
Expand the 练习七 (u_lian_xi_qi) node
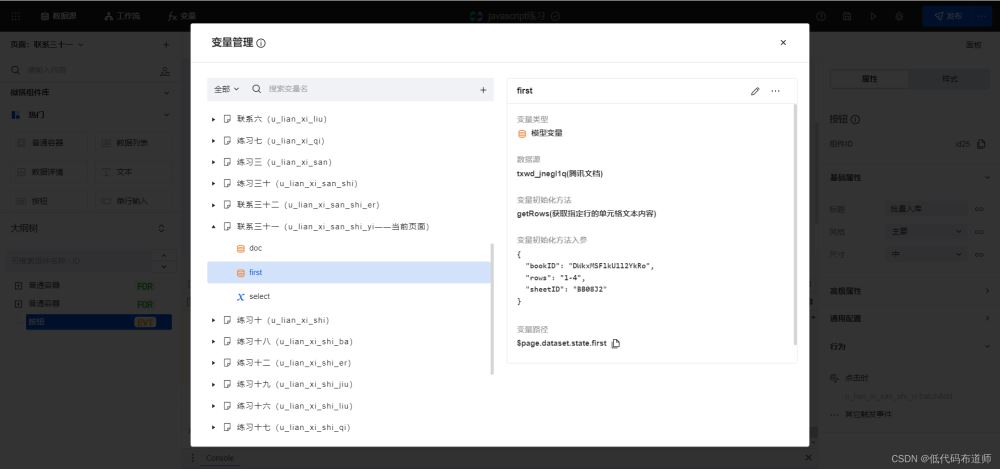coord(214,141)
